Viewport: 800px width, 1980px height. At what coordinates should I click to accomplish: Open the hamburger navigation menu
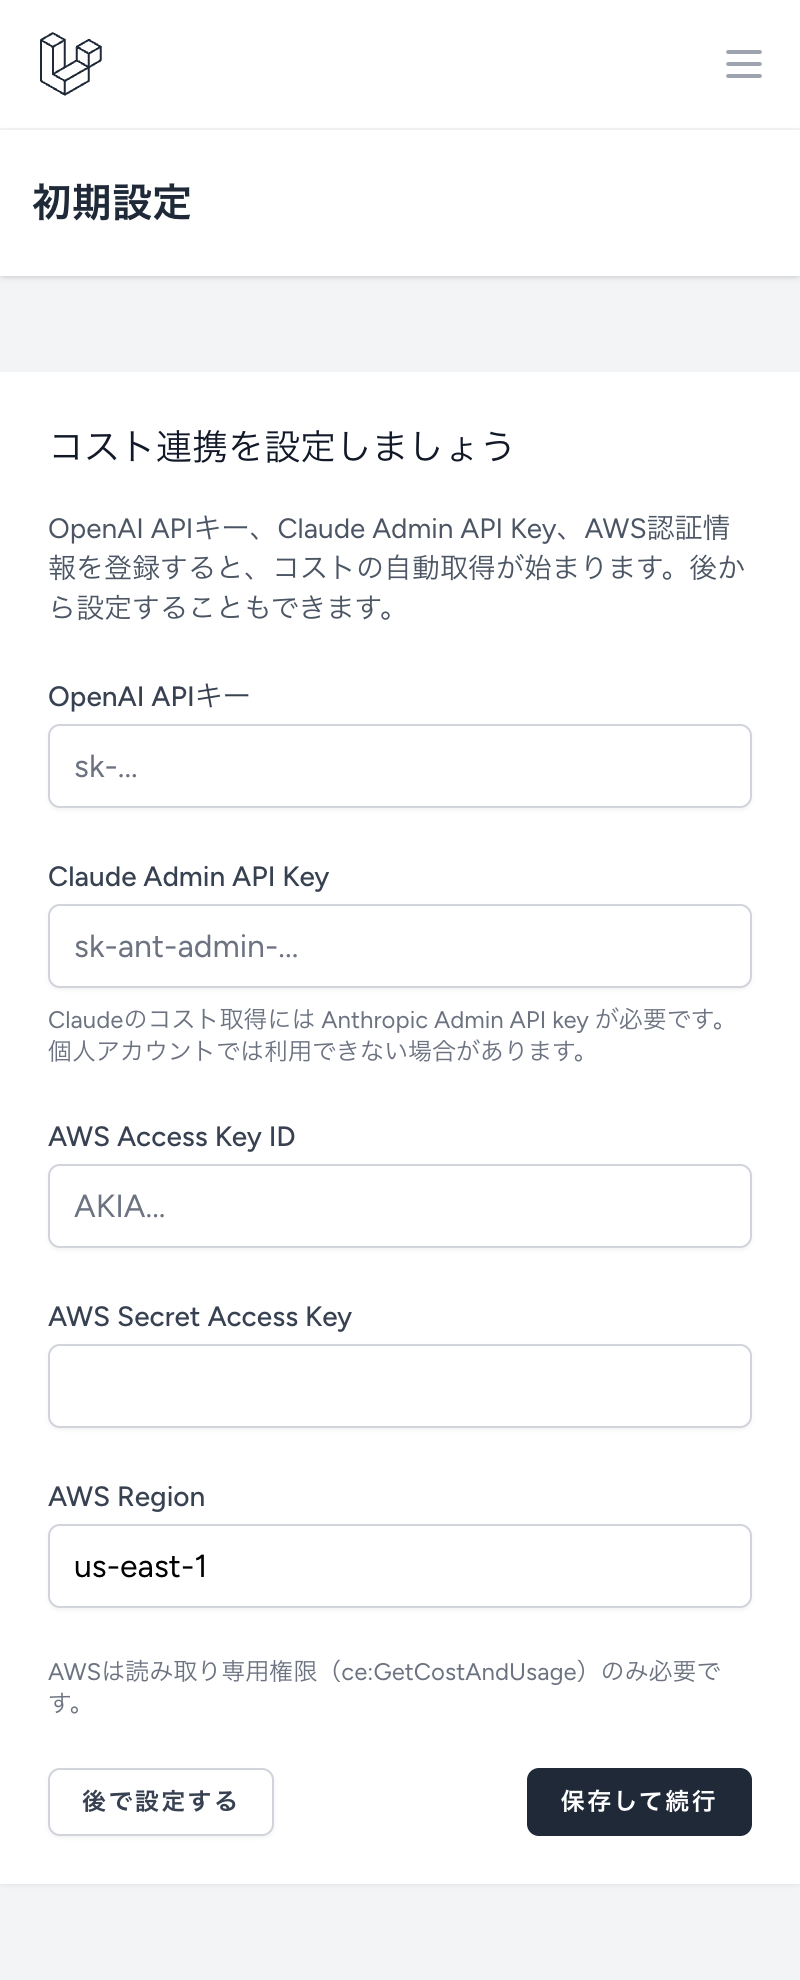(x=743, y=64)
